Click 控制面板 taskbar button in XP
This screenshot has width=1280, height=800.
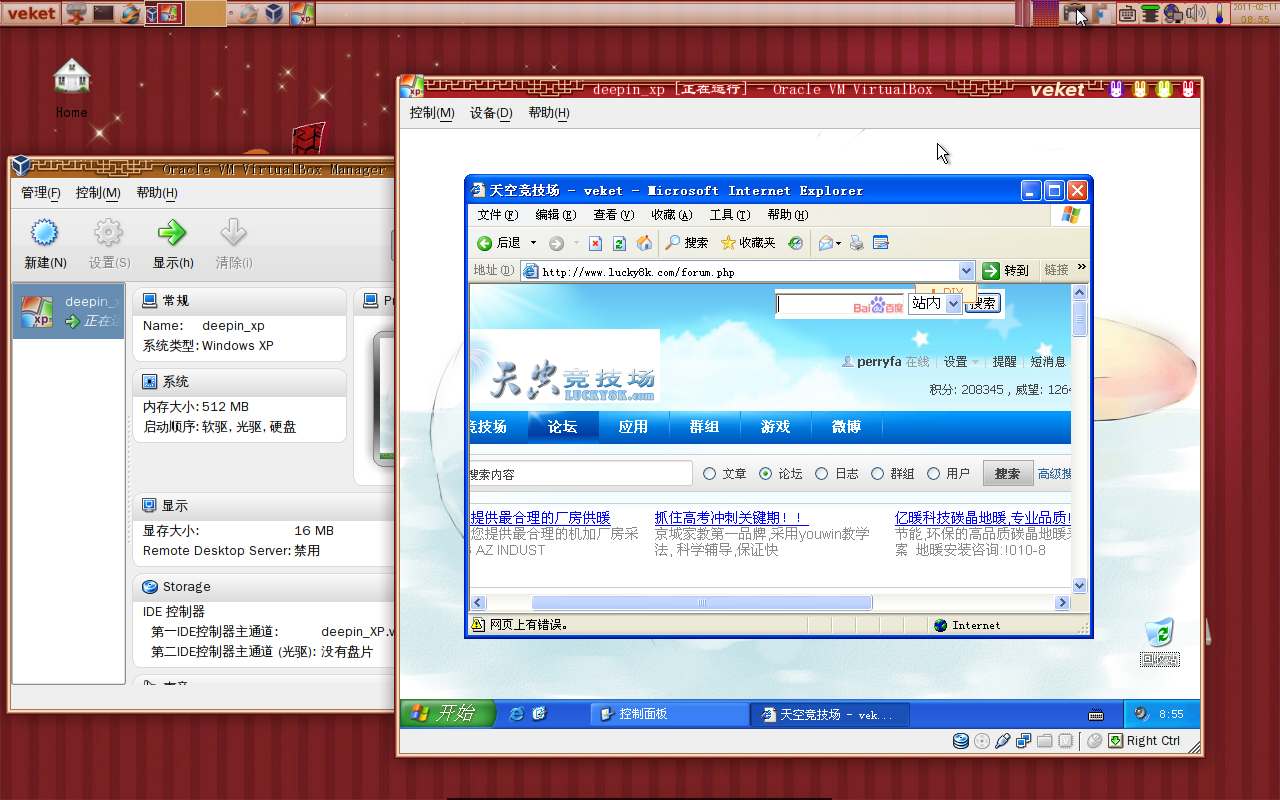coord(669,714)
